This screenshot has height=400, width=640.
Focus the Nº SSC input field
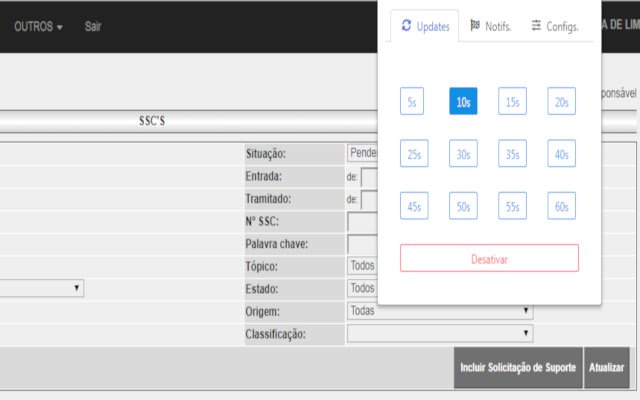point(362,222)
